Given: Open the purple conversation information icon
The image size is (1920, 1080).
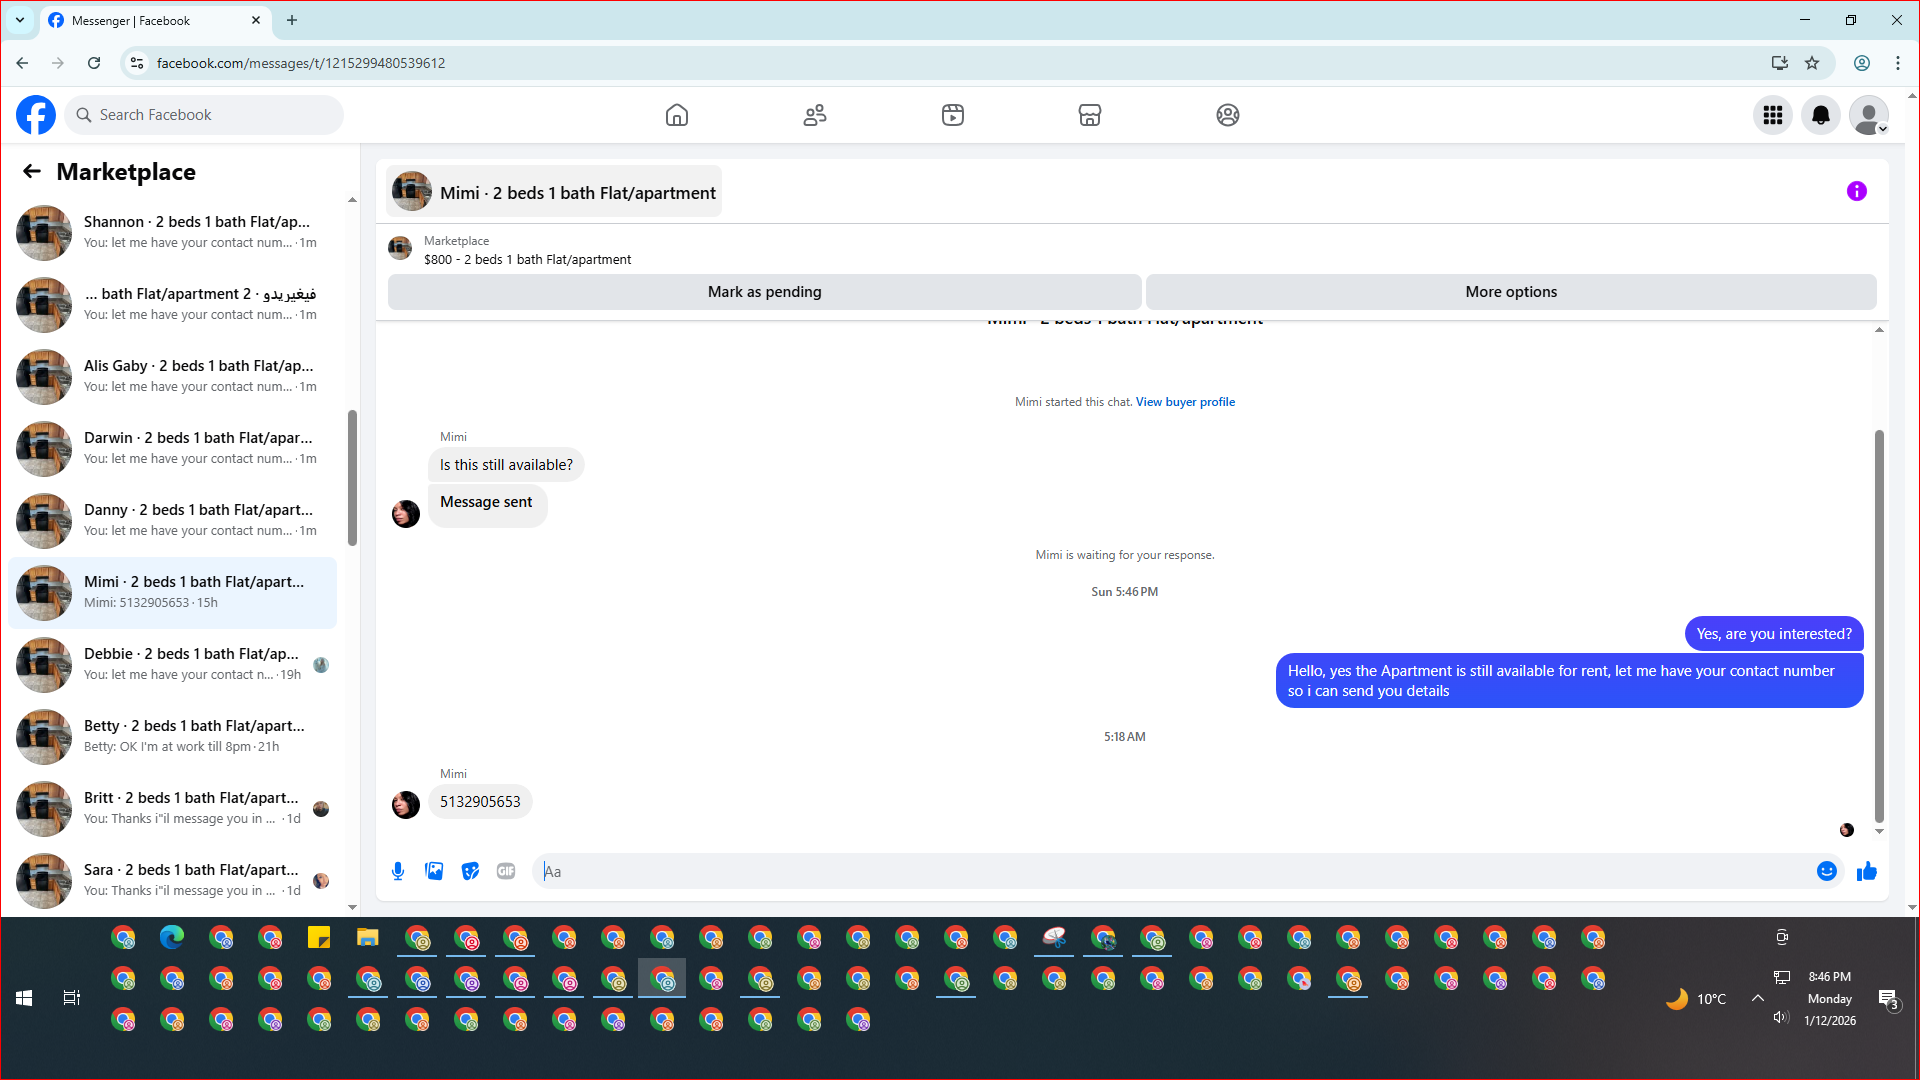Looking at the screenshot, I should (1856, 191).
